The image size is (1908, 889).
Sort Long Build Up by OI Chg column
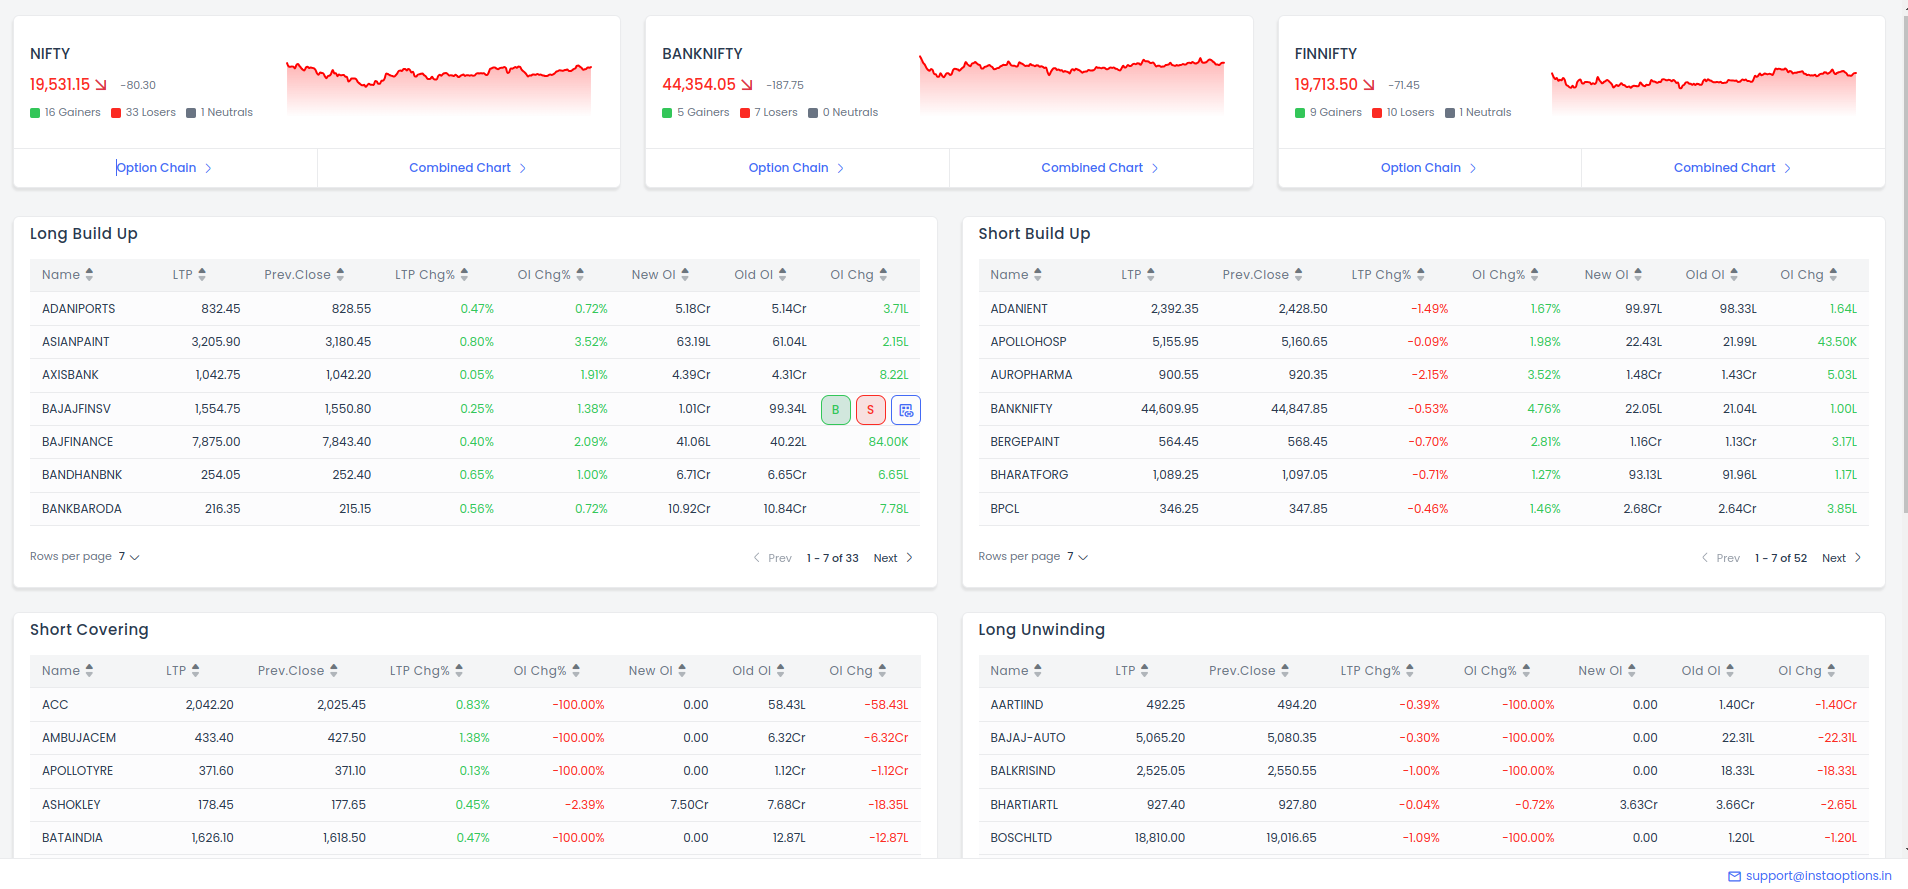pyautogui.click(x=859, y=275)
